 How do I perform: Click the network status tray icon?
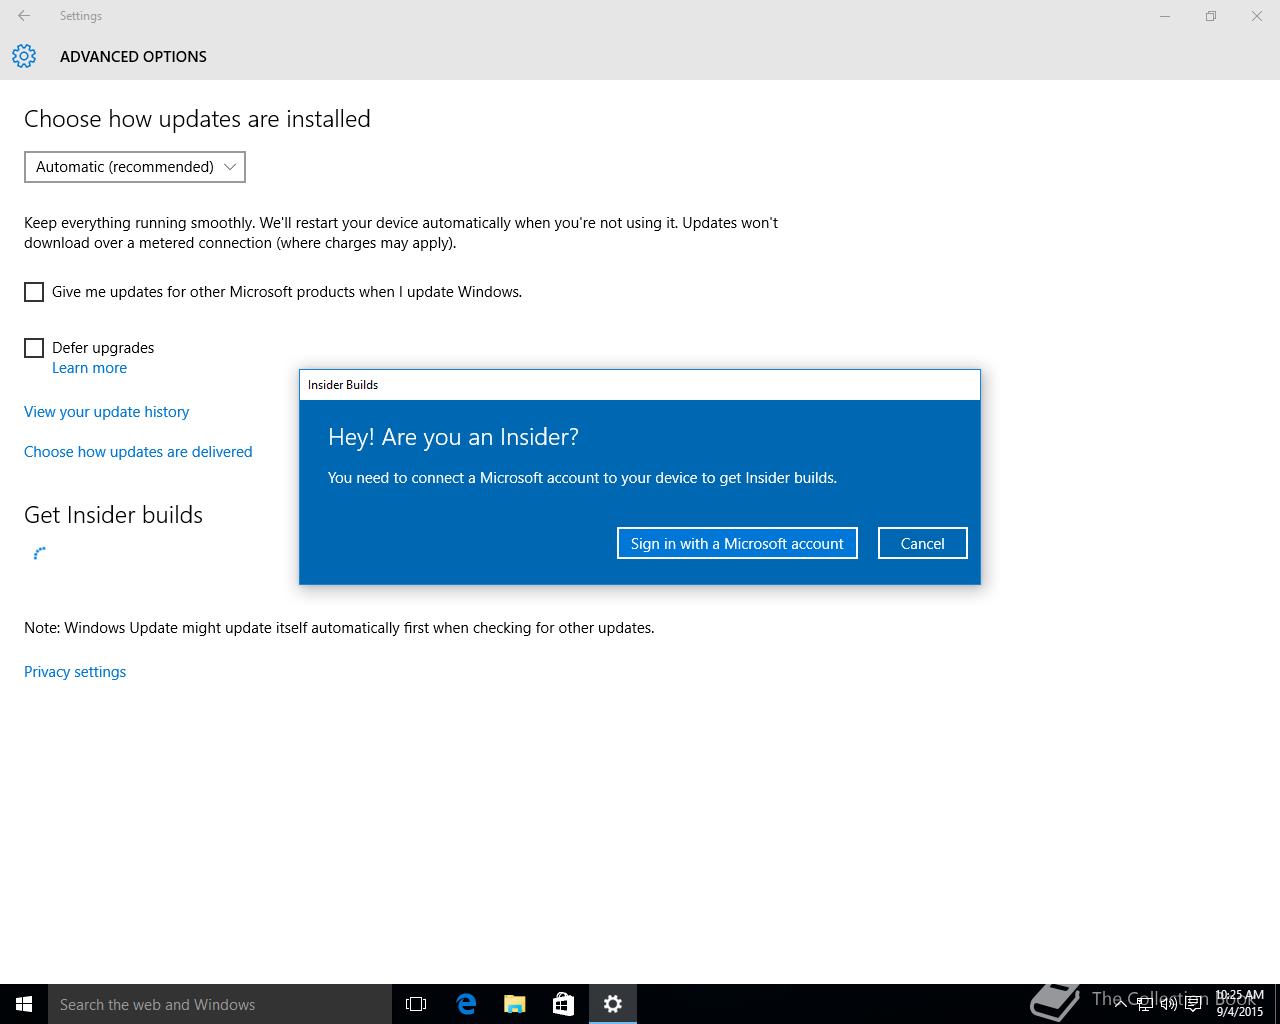tap(1145, 1004)
